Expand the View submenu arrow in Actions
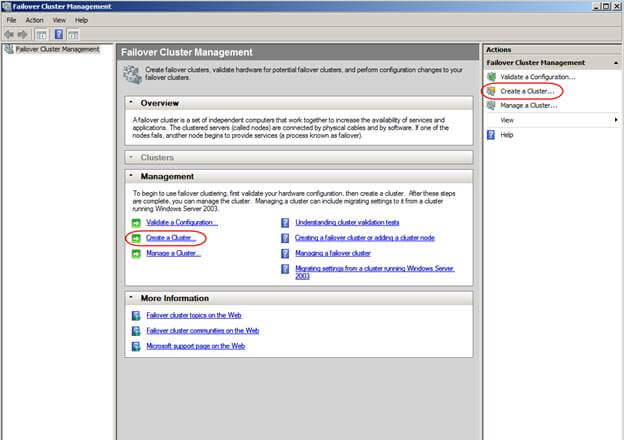The image size is (624, 440). tap(616, 120)
